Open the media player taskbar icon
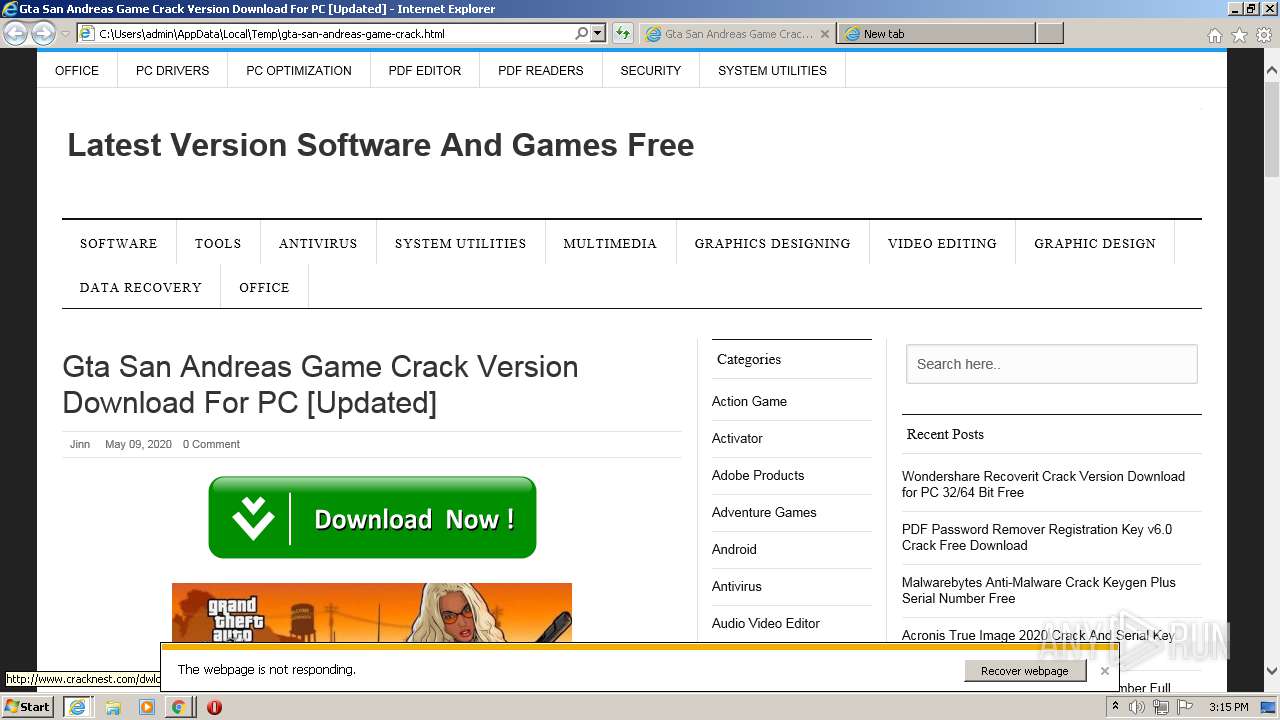 coord(146,707)
